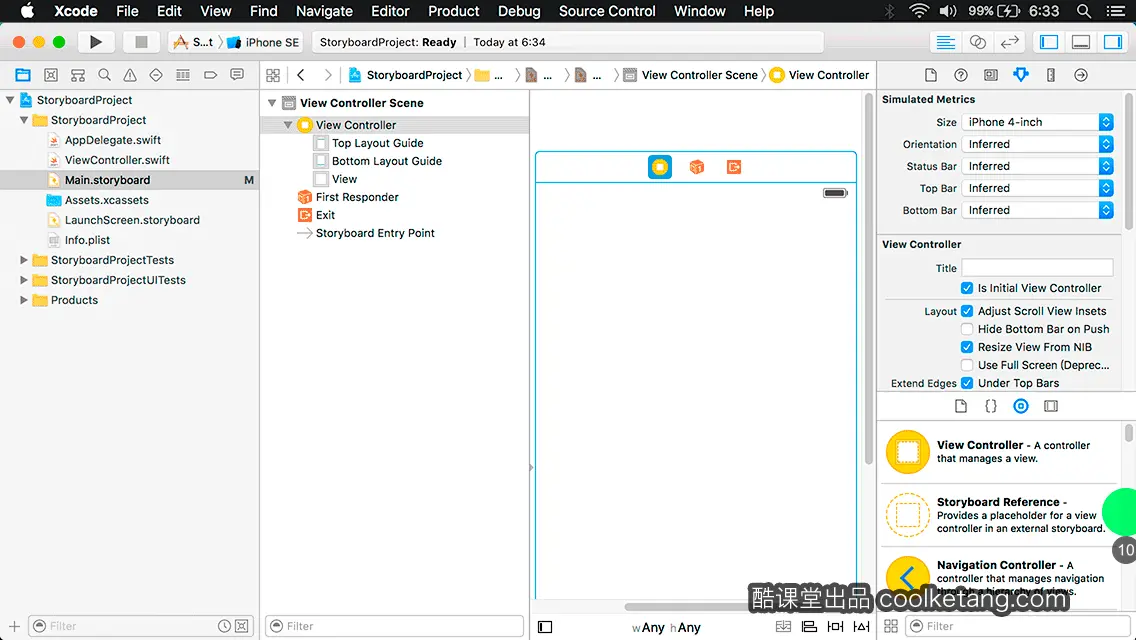Open the Symbol navigator tab
The image size is (1136, 640).
(x=51, y=75)
